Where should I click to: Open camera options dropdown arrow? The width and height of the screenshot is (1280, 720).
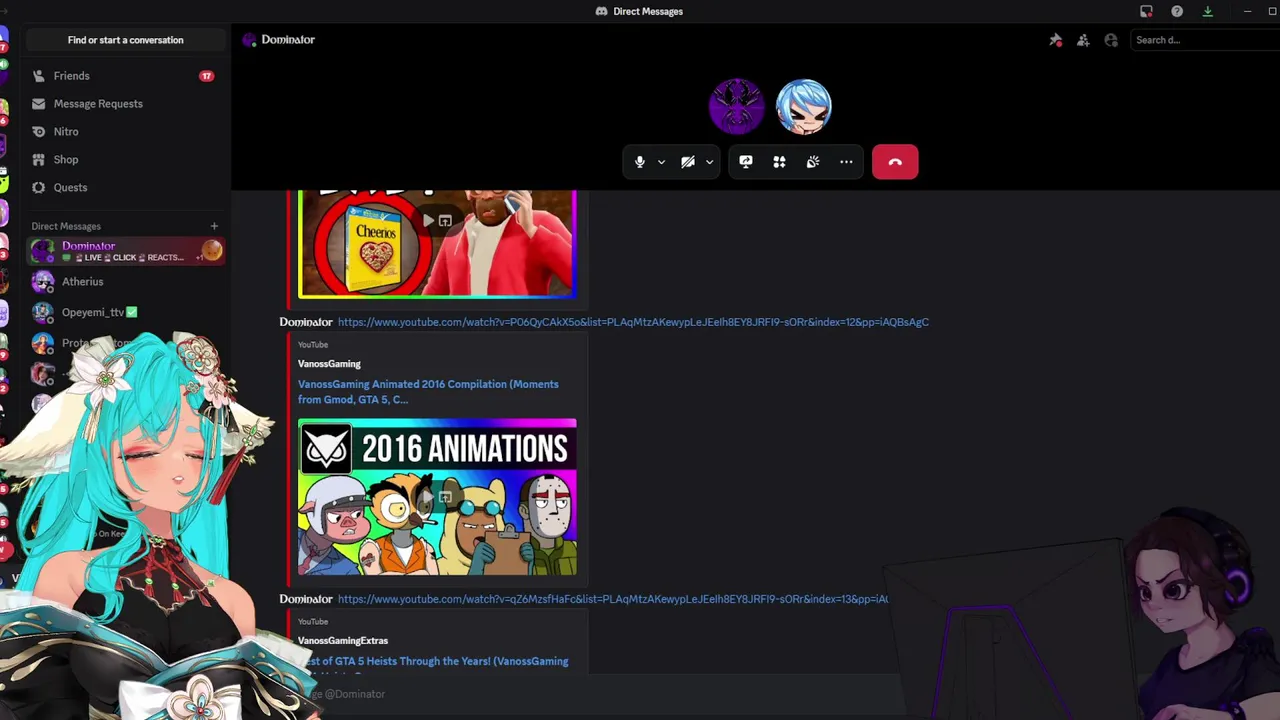pos(709,162)
